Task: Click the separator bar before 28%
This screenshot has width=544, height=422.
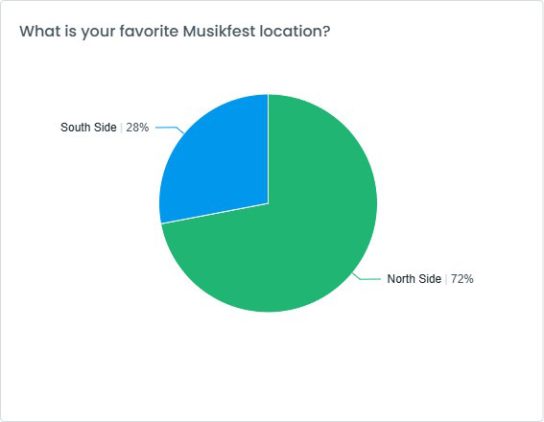Action: click(x=121, y=127)
